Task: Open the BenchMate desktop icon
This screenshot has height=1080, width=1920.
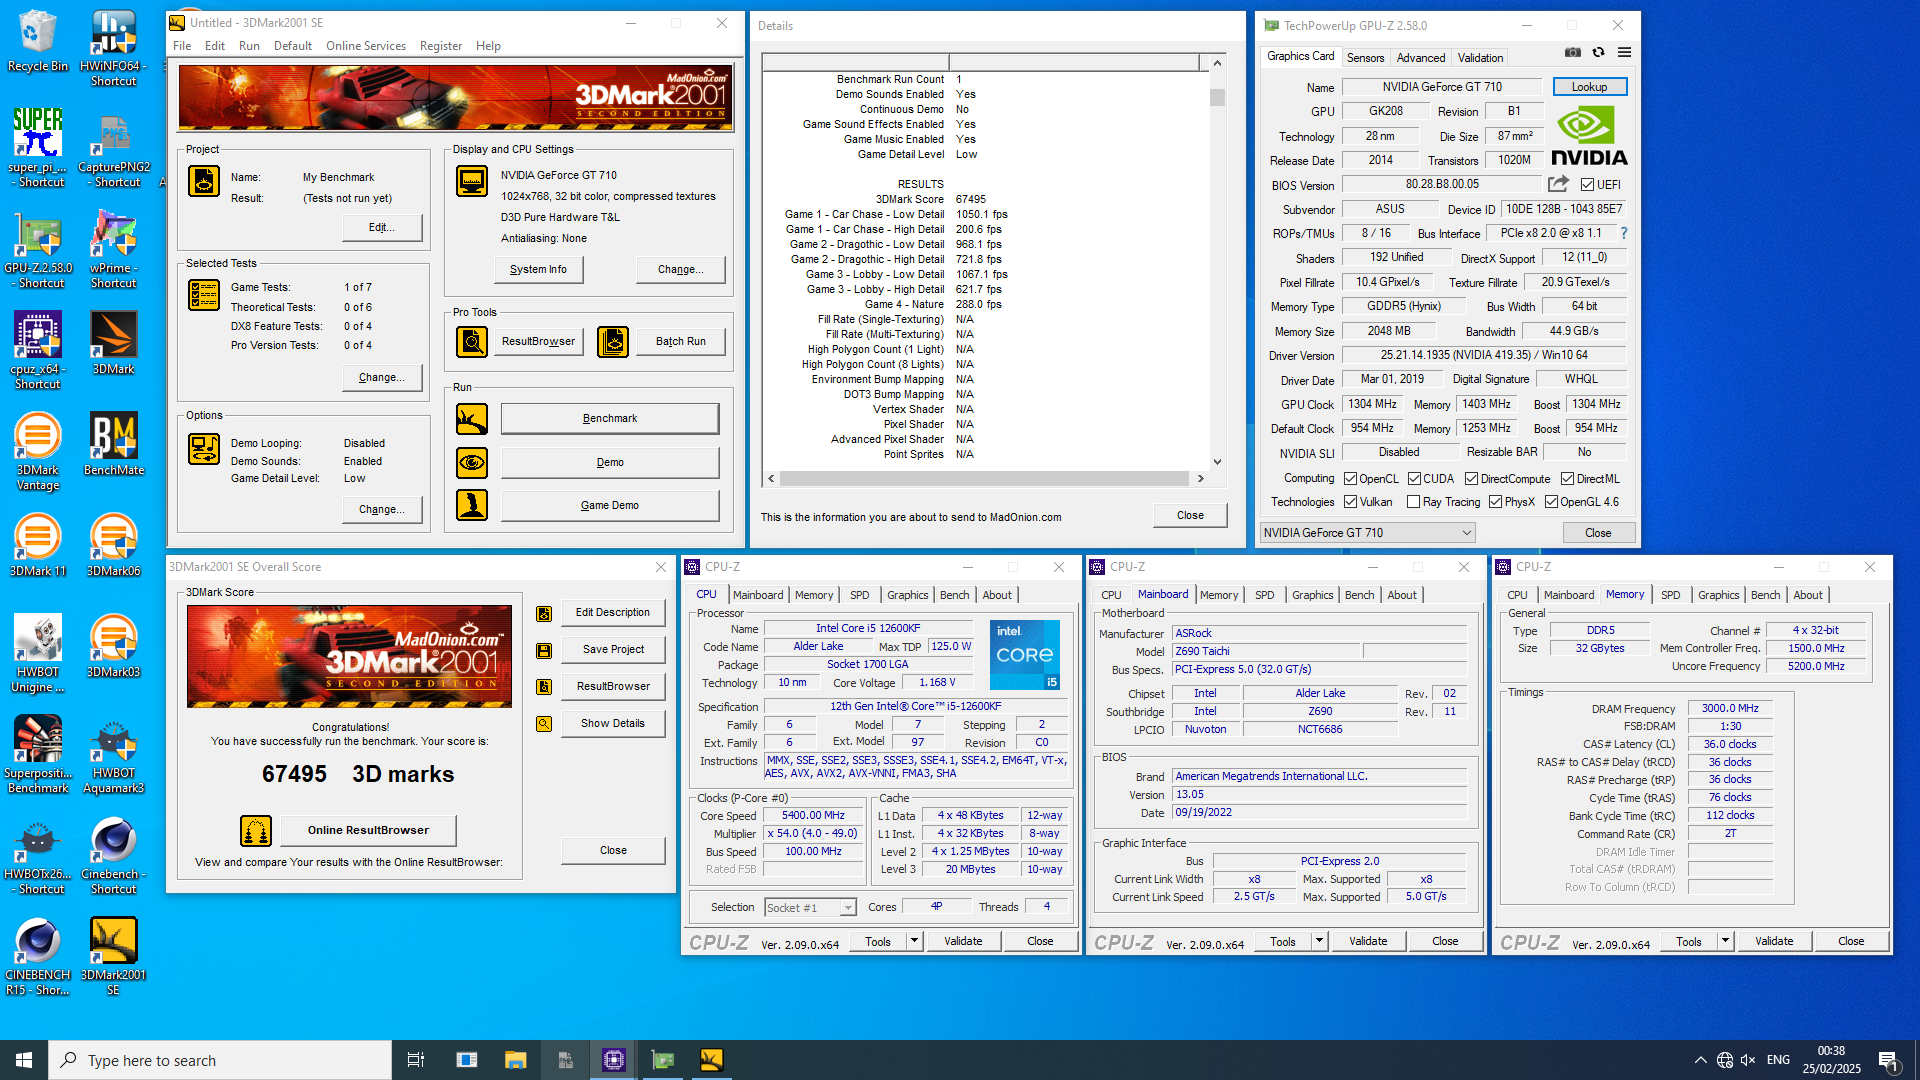Action: (x=113, y=444)
